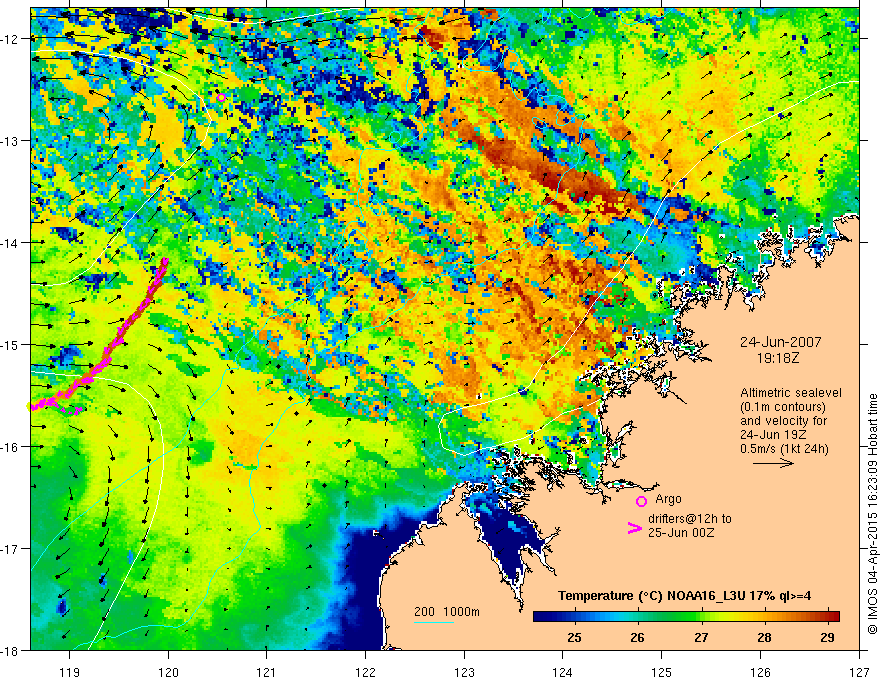The image size is (880, 680).
Task: Click the Argo float circle near 120.5E
Action: (221, 98)
